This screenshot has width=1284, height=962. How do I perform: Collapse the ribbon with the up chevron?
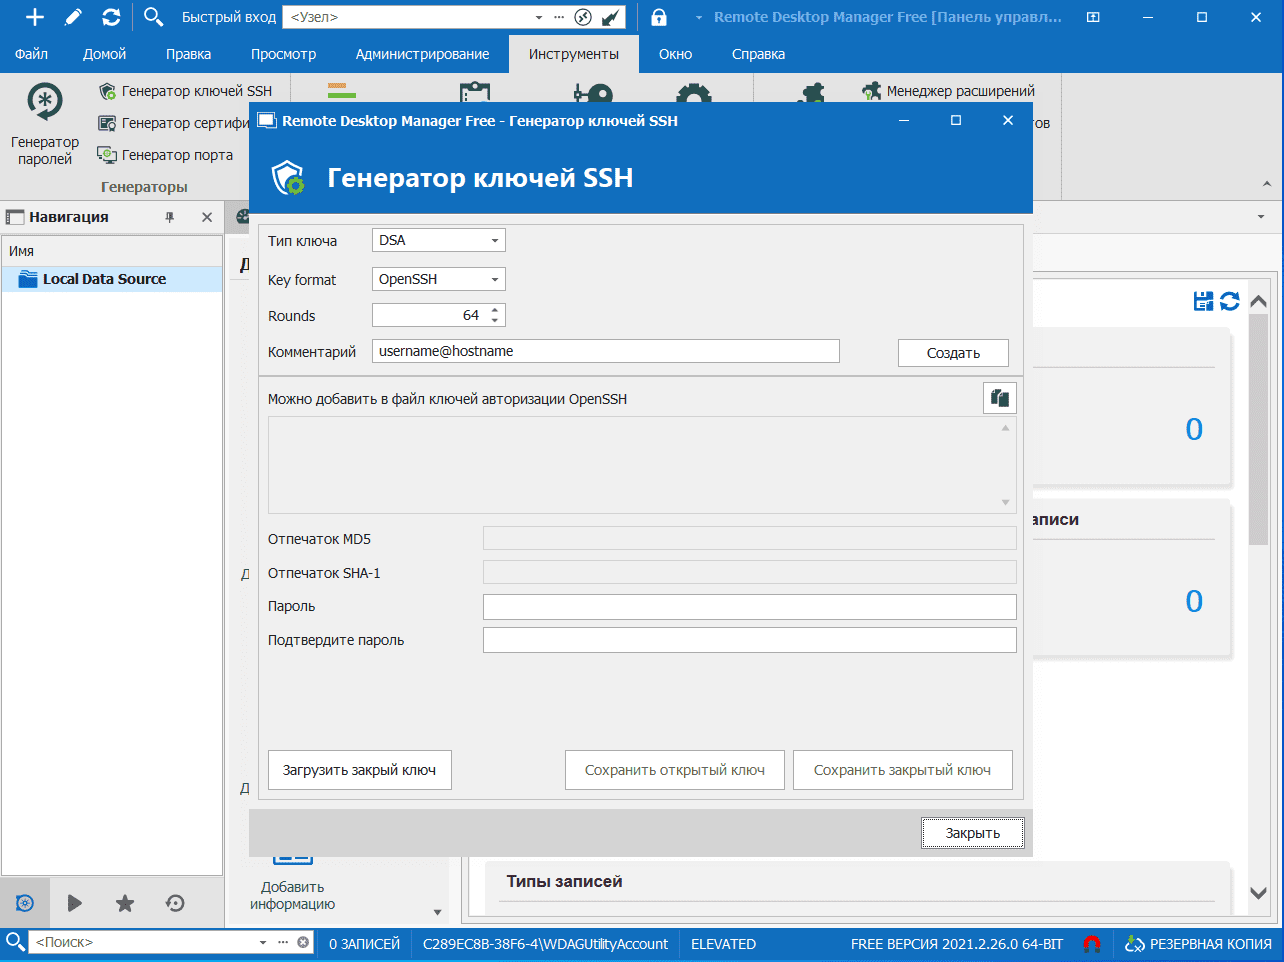point(1267,184)
